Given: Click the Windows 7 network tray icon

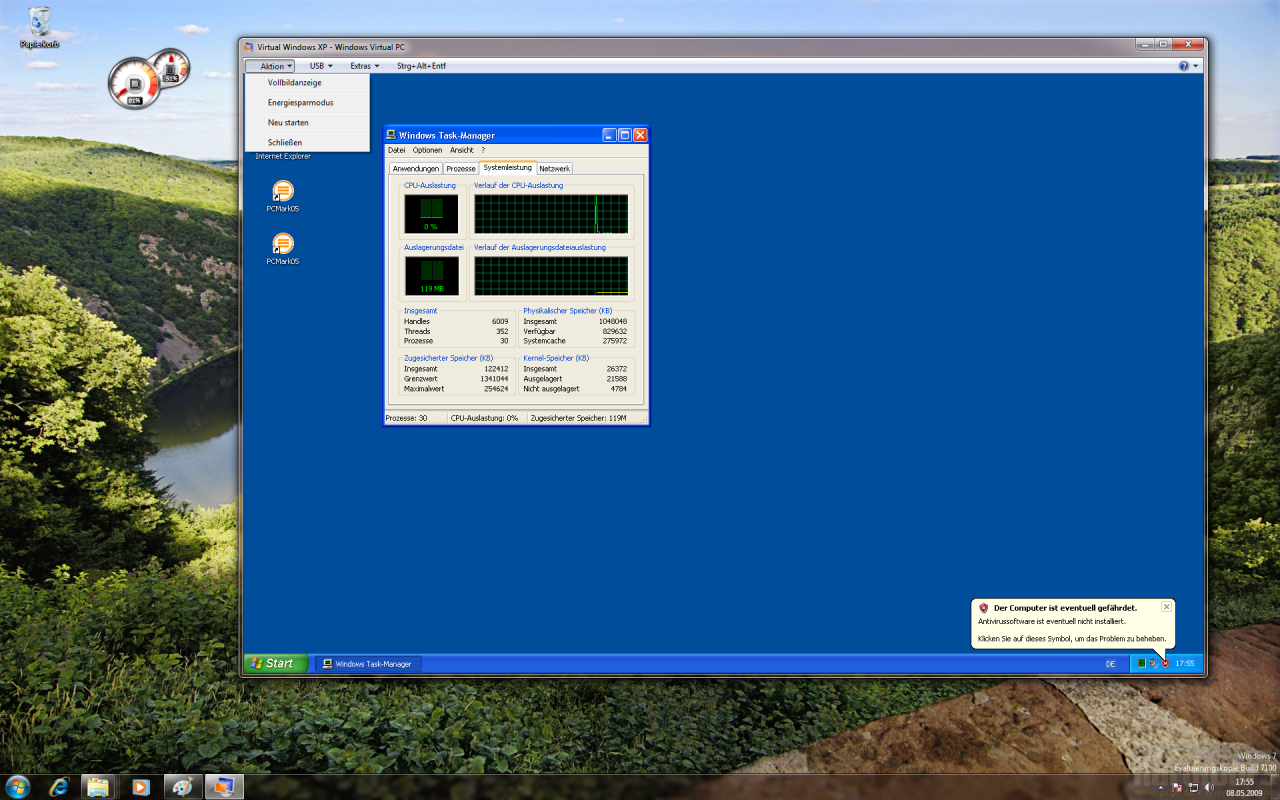Looking at the screenshot, I should (1193, 787).
